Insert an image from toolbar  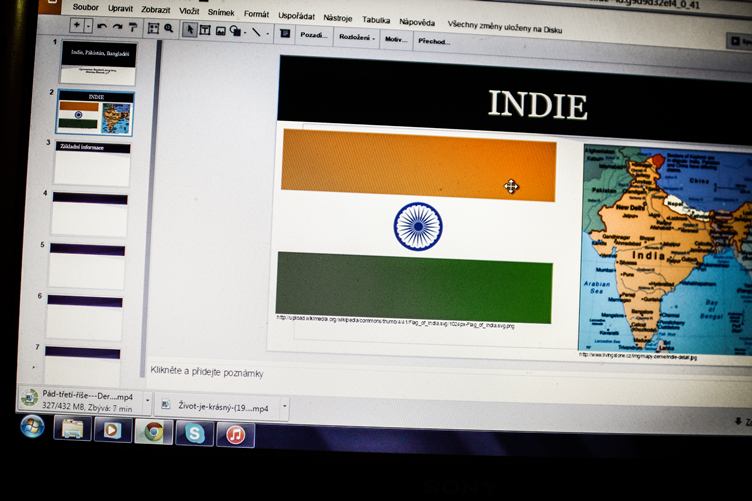tap(221, 31)
